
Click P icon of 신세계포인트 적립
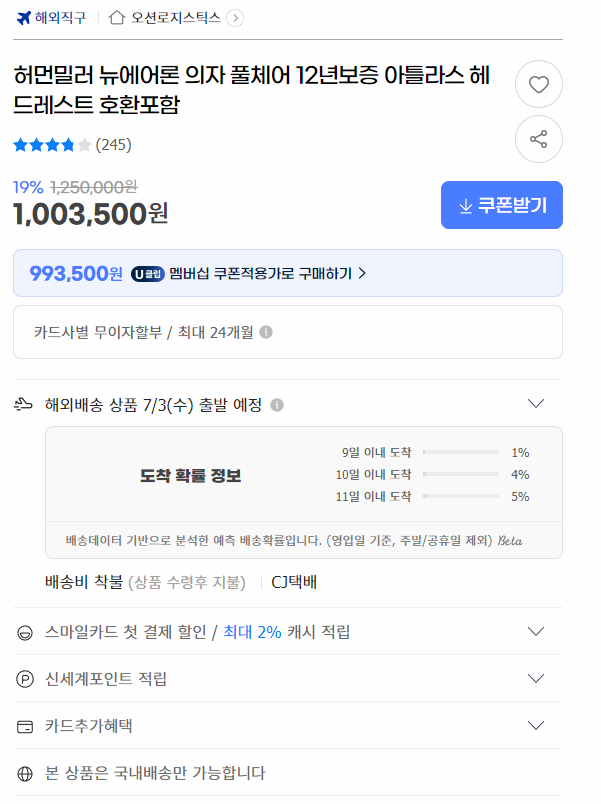pos(25,679)
